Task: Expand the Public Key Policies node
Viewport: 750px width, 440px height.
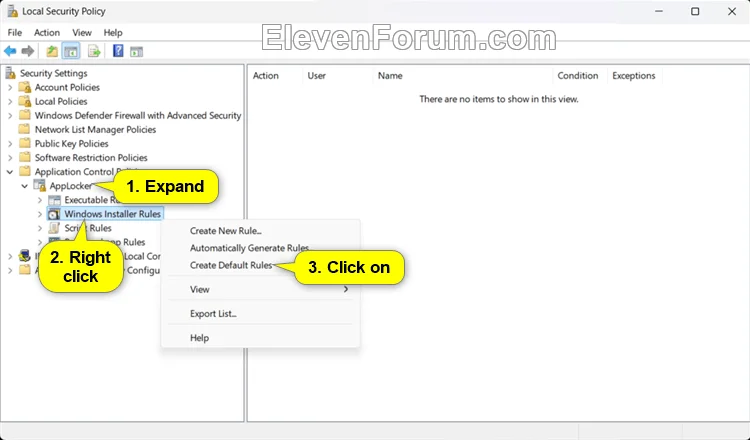Action: 10,143
